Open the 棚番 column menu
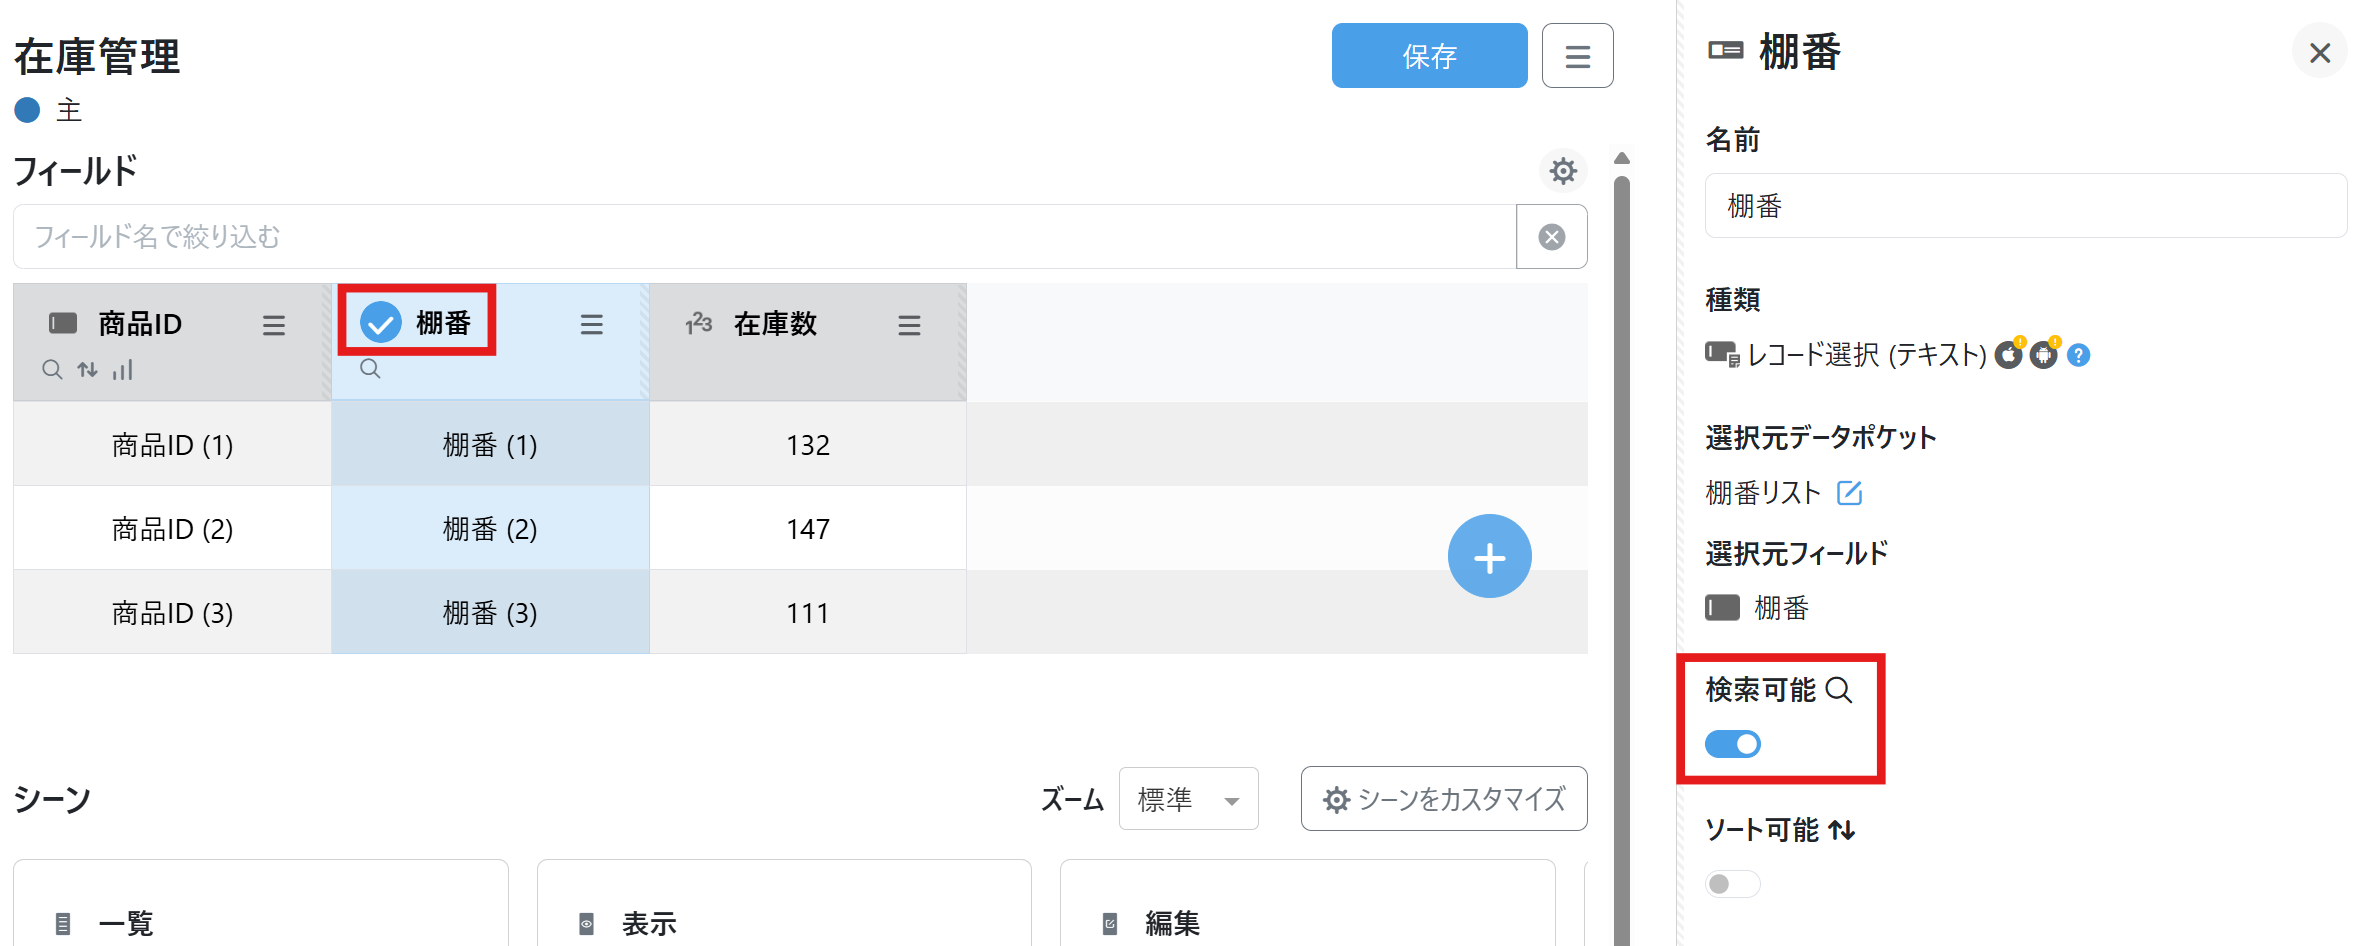The width and height of the screenshot is (2368, 946). click(x=591, y=325)
